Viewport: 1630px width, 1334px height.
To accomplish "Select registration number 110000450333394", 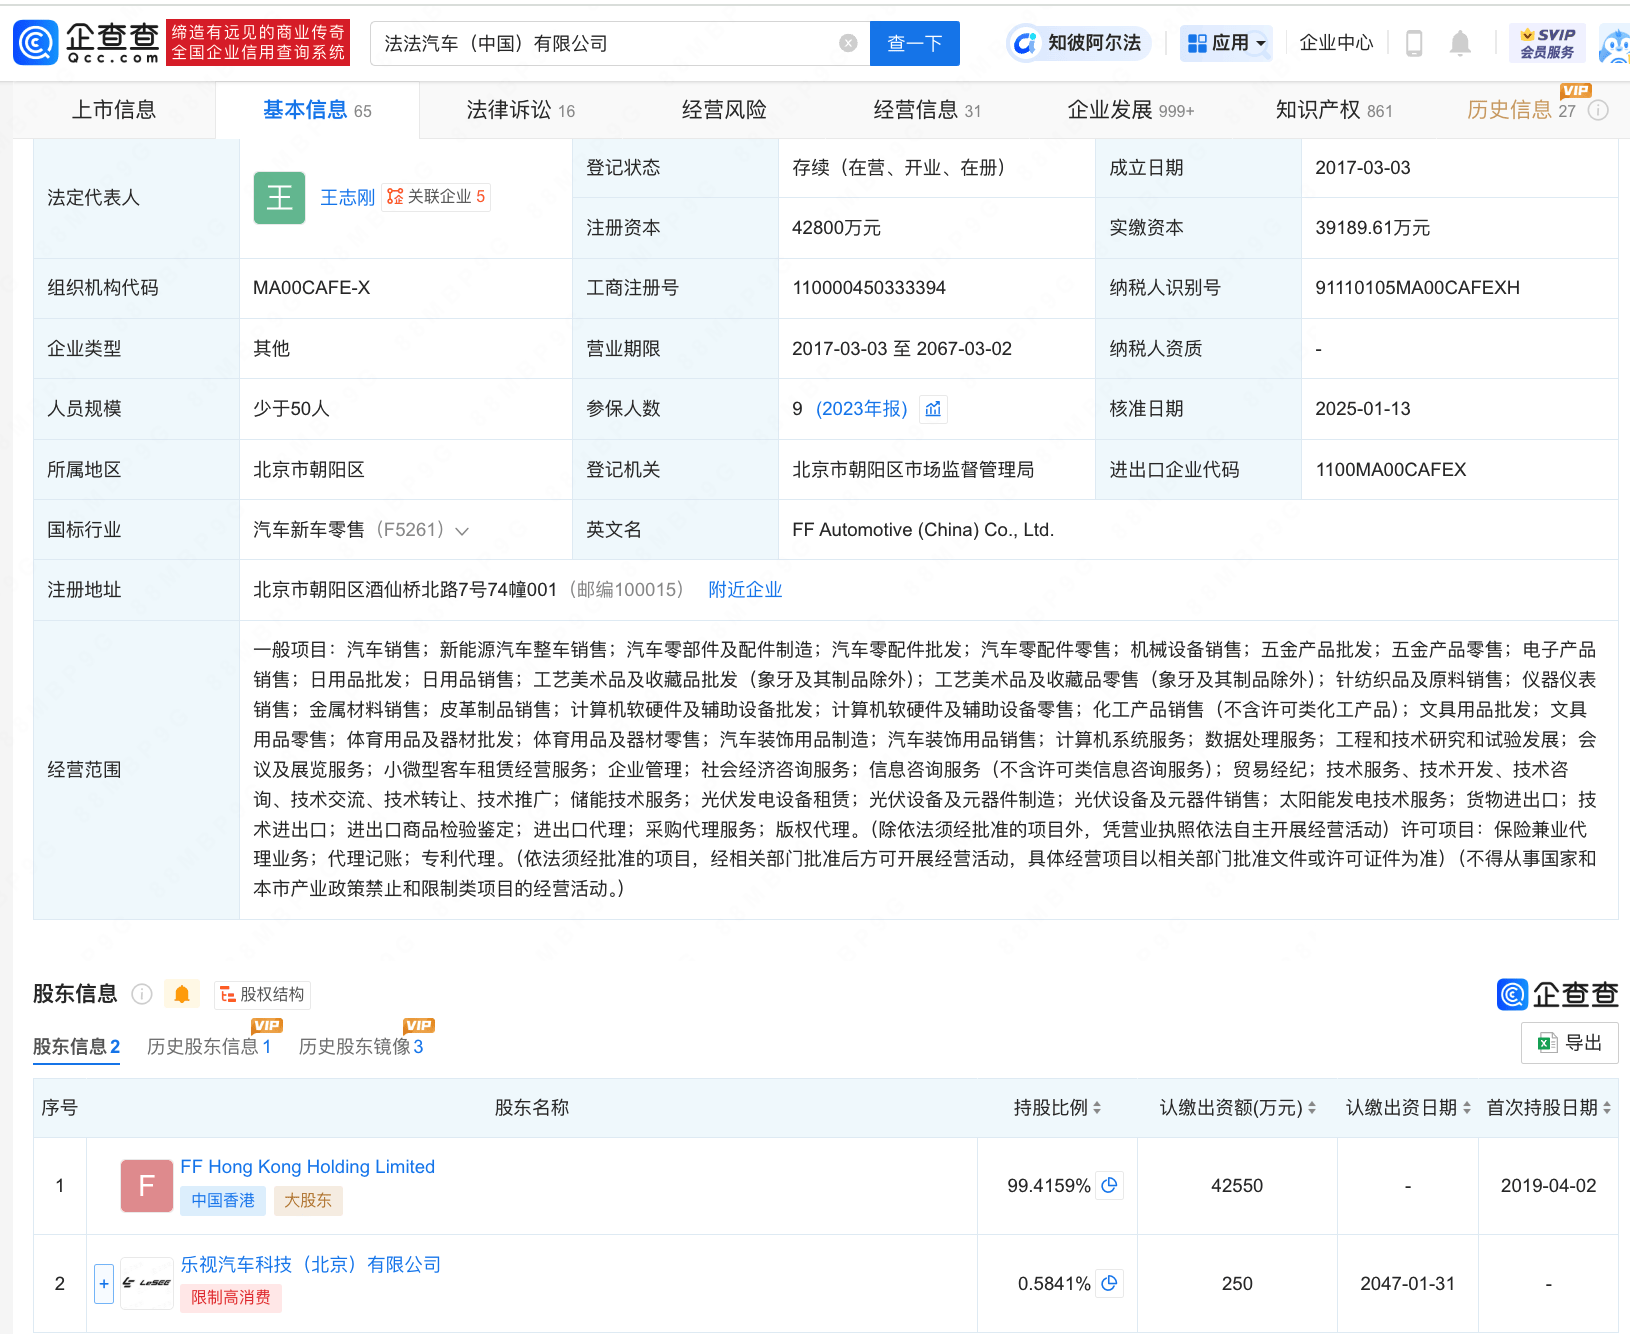I will [x=869, y=288].
